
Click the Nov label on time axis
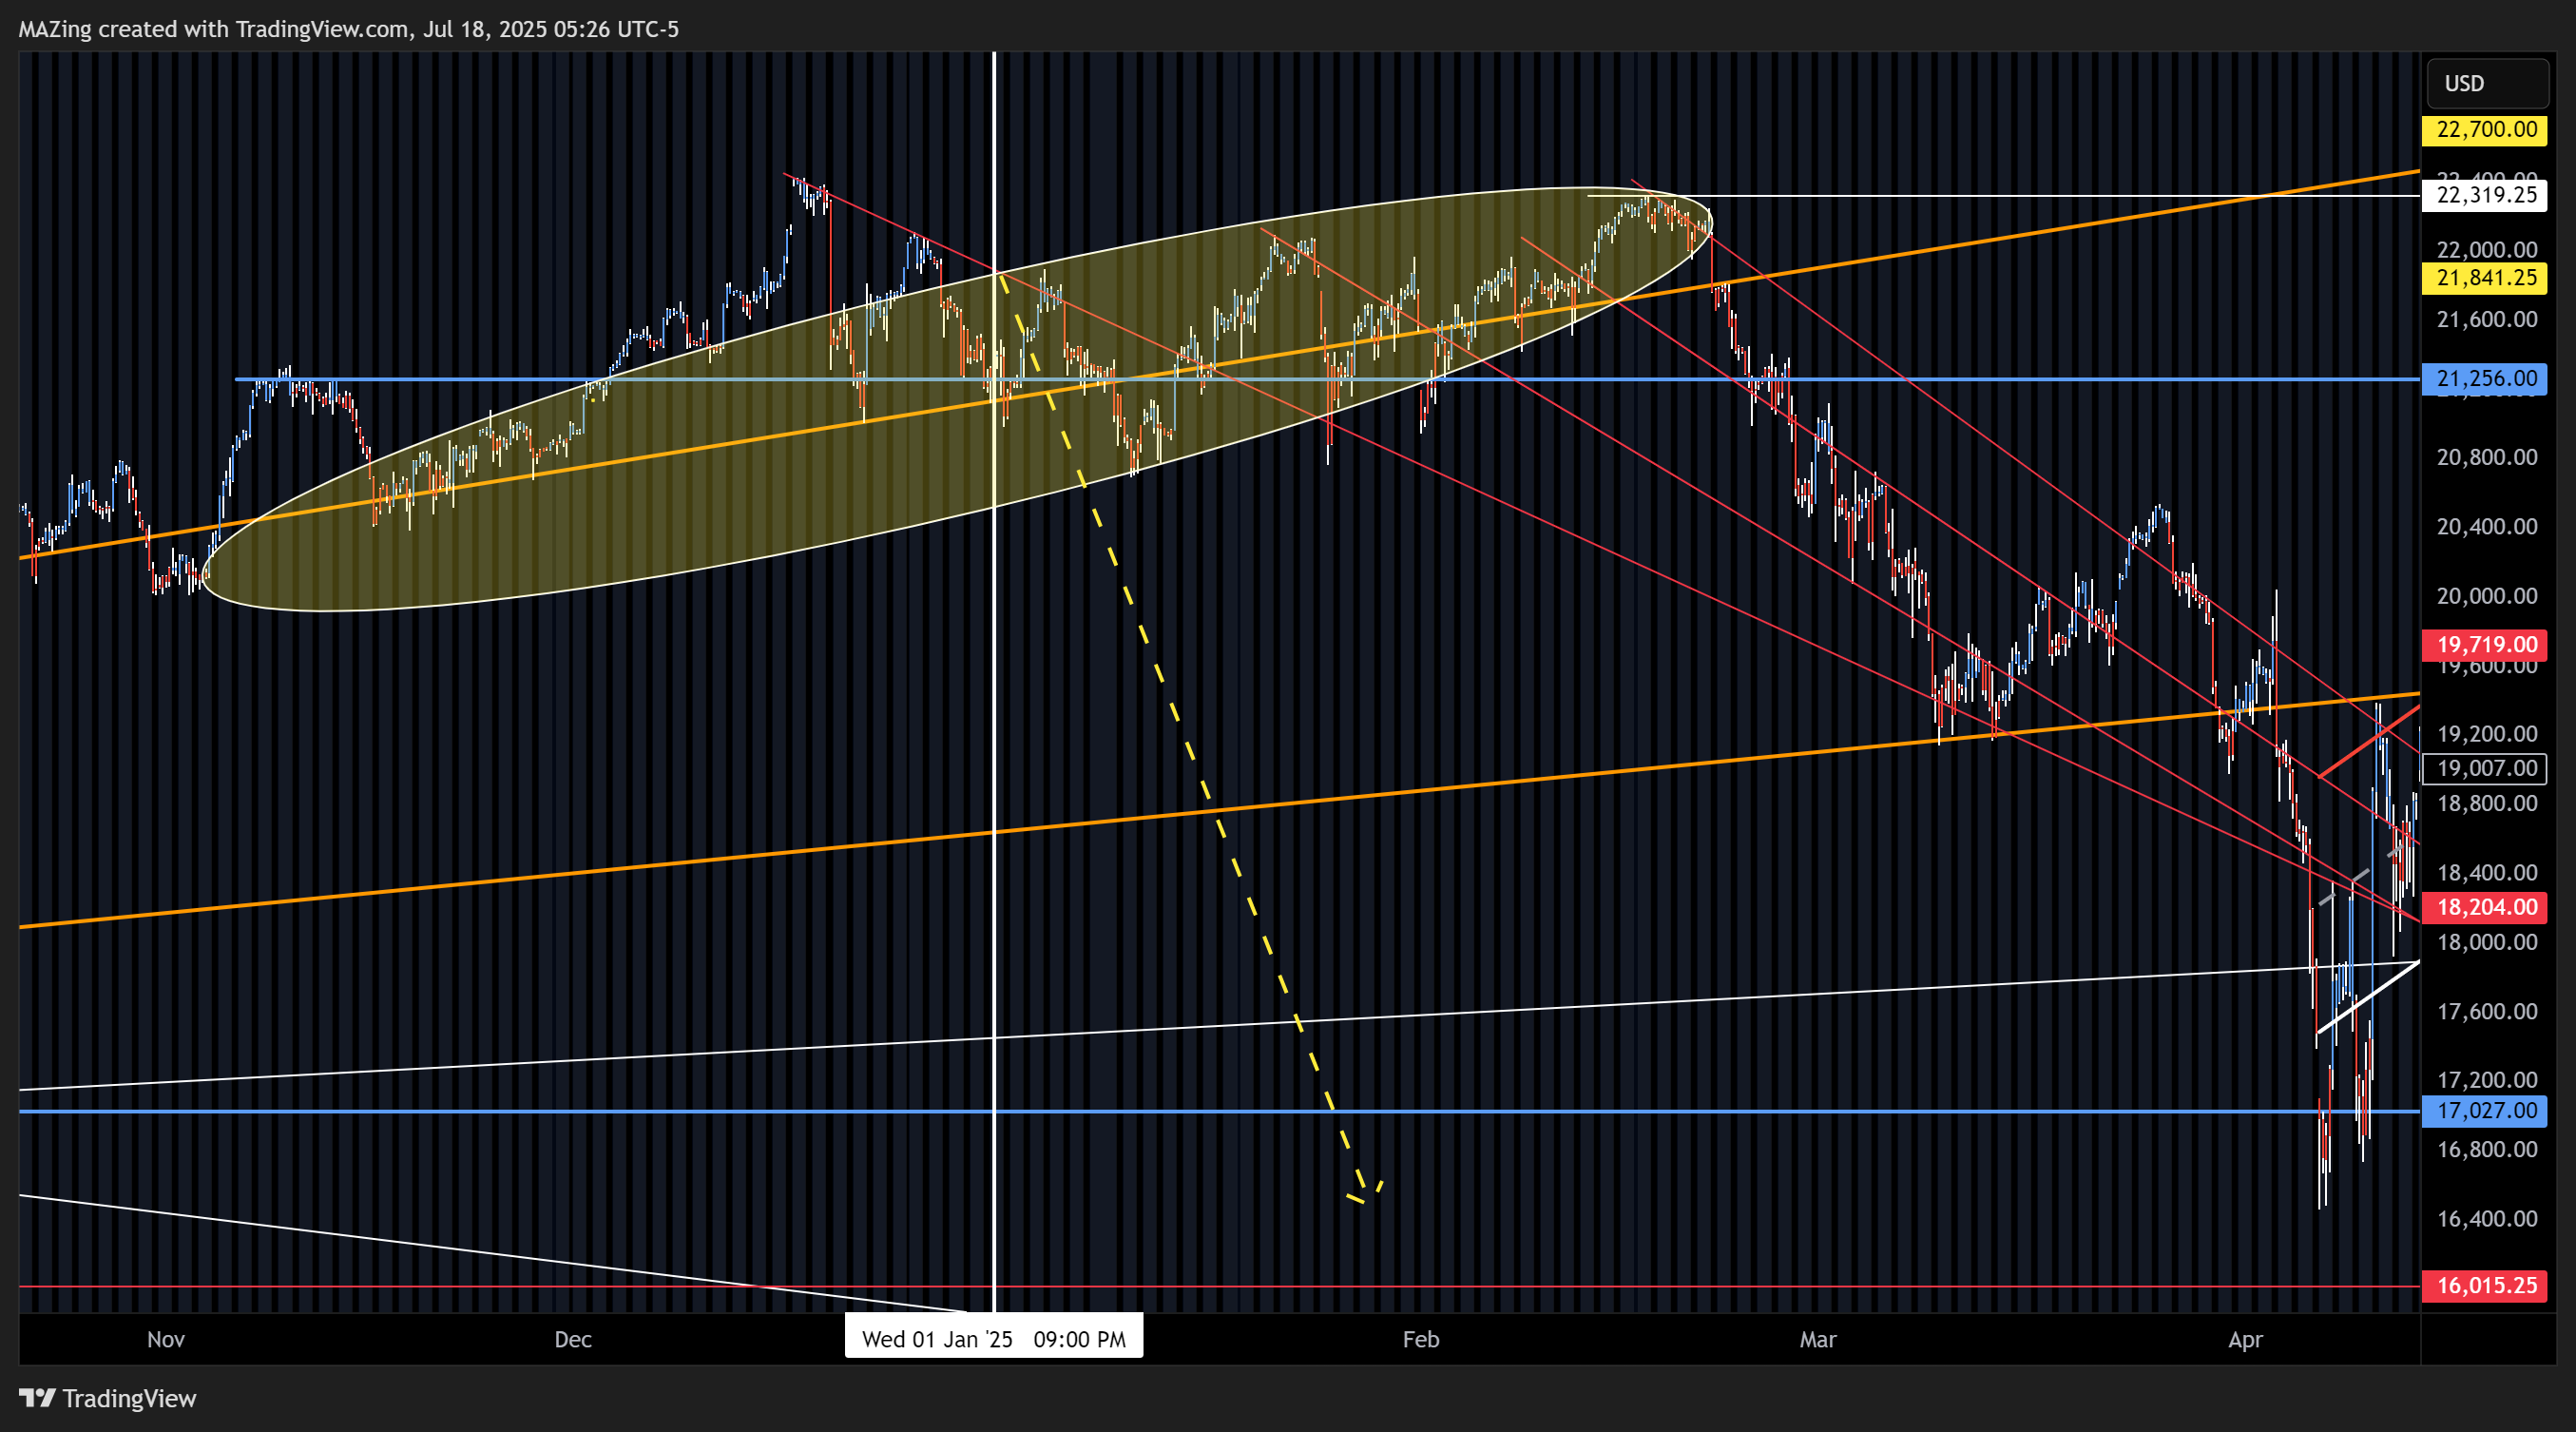tap(166, 1340)
